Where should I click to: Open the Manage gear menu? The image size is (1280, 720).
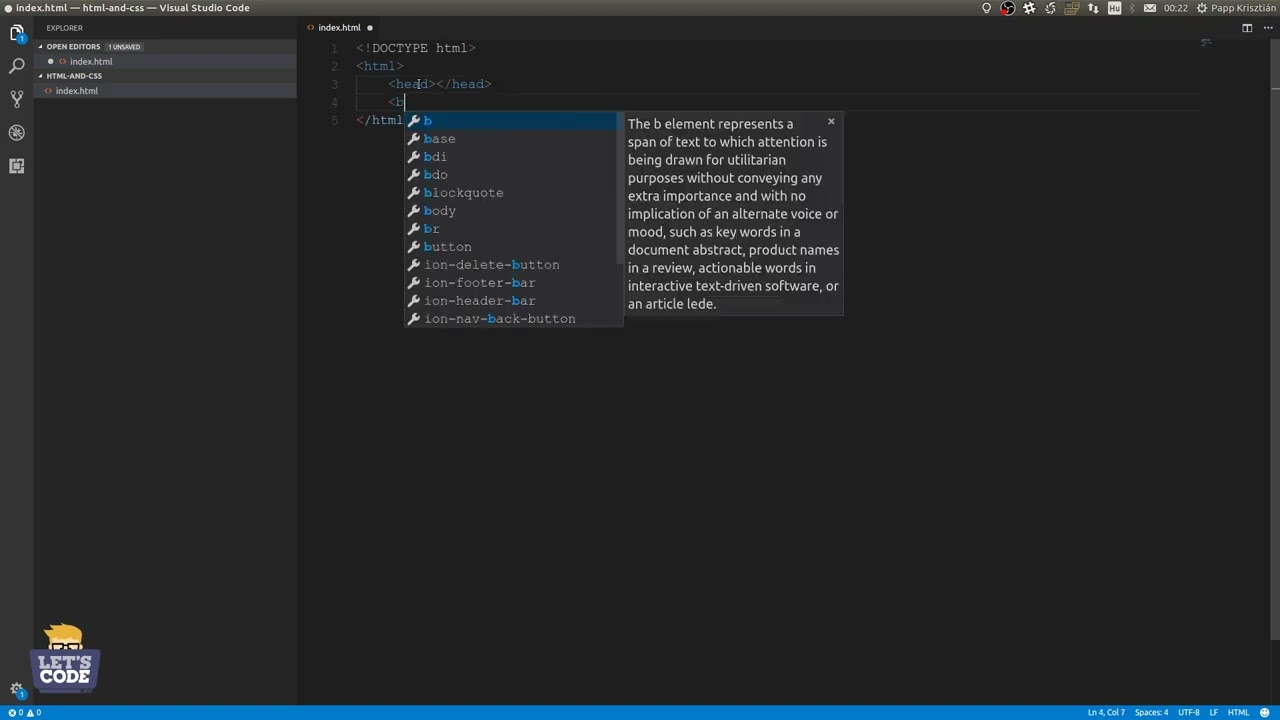(17, 691)
